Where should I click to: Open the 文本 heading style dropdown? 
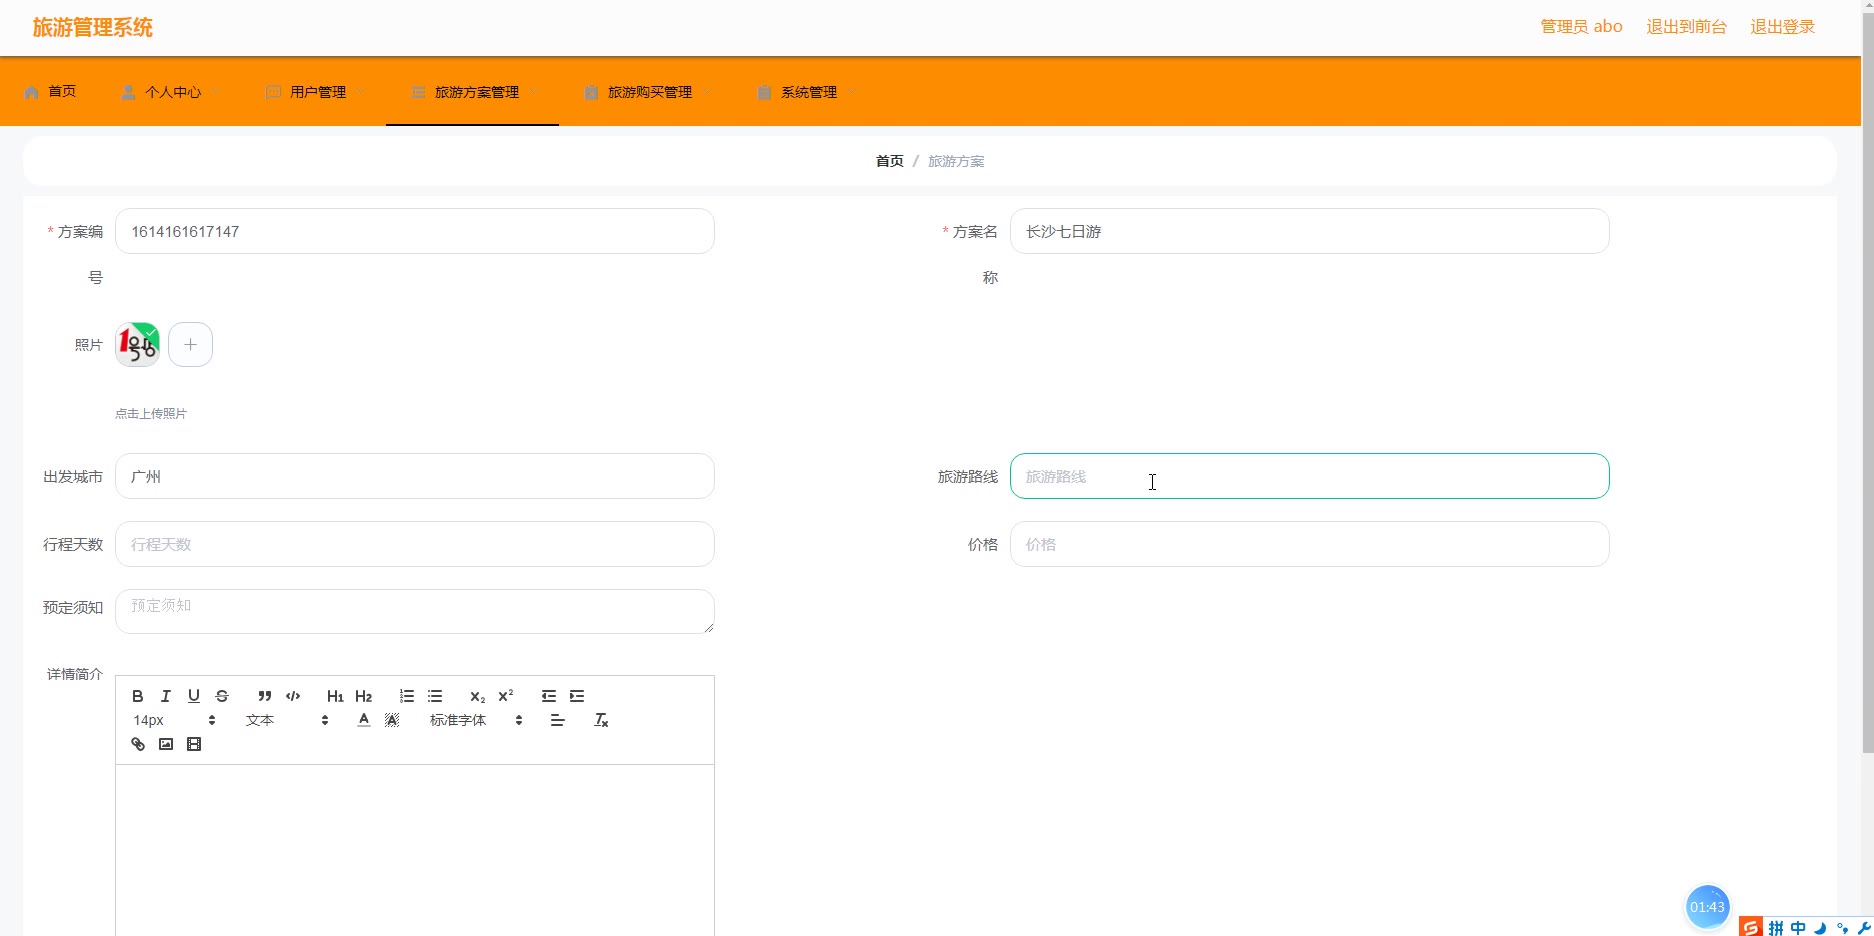[x=287, y=720]
